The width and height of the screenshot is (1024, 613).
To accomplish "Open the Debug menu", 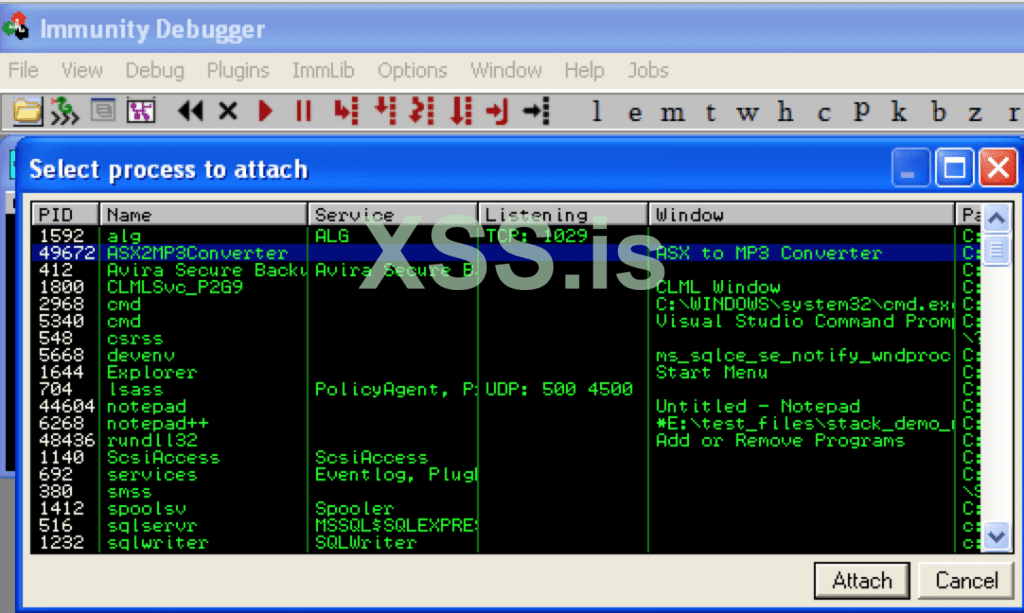I will click(x=155, y=70).
